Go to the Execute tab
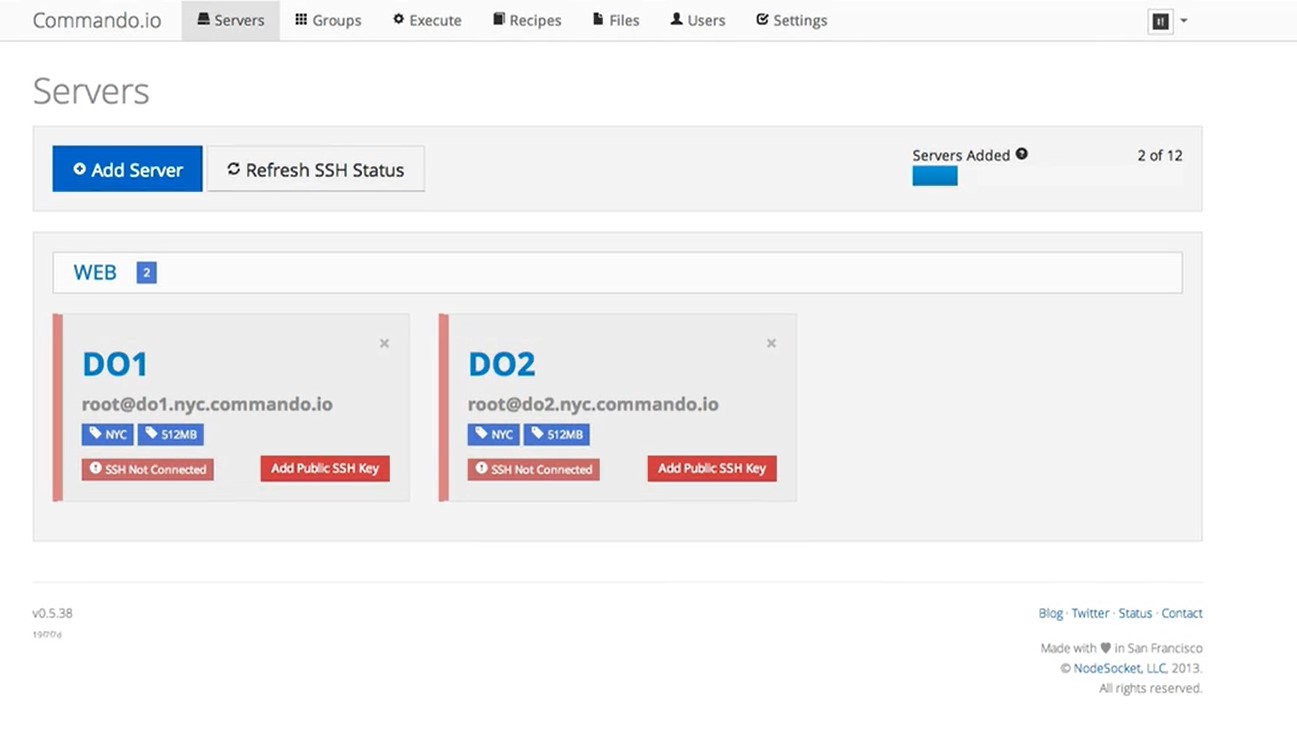1297x736 pixels. [427, 20]
